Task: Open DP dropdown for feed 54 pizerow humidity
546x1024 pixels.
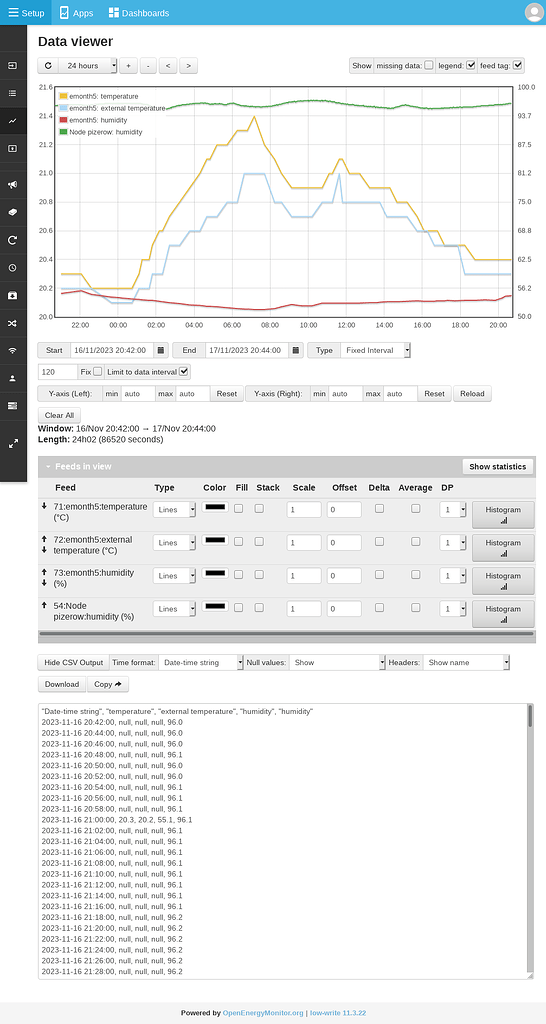Action: coord(453,609)
